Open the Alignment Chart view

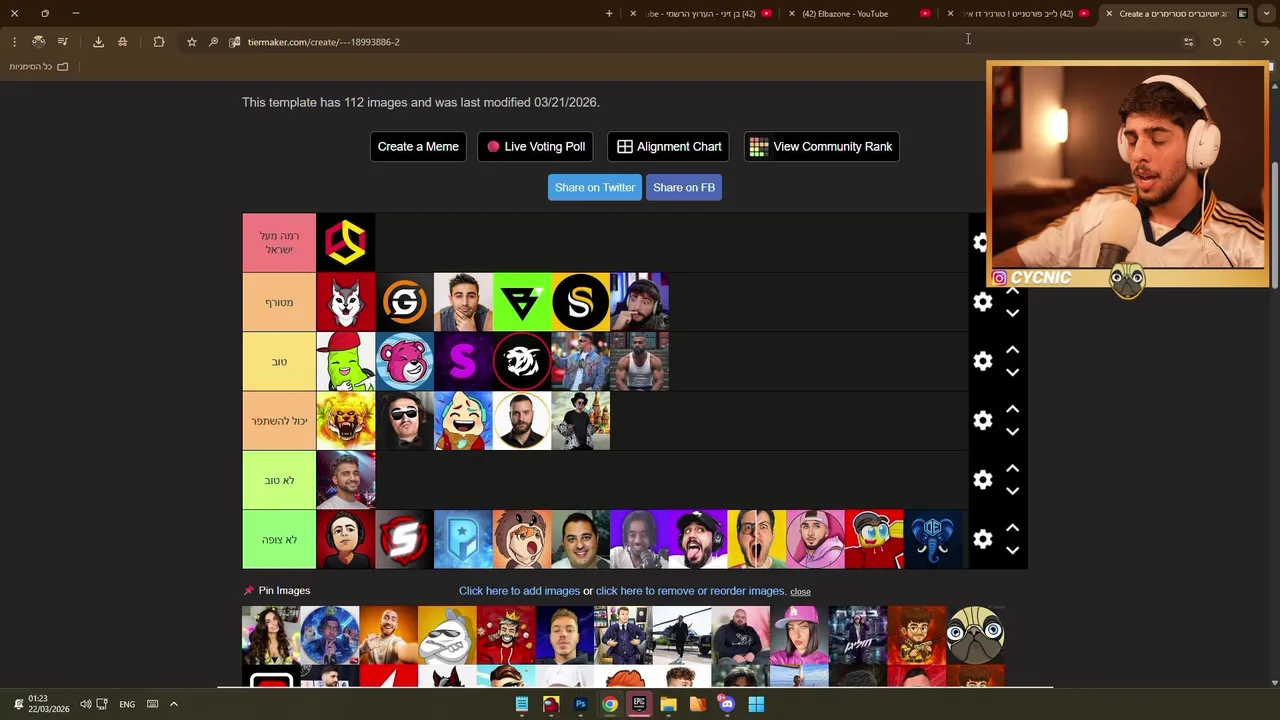pyautogui.click(x=669, y=146)
